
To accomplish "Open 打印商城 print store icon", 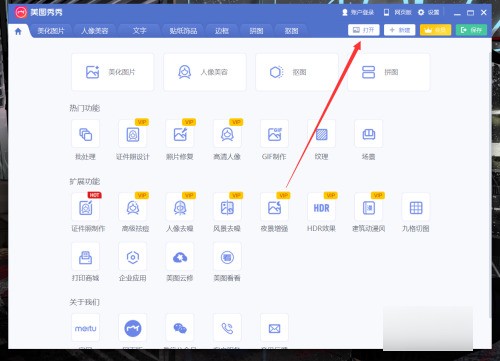I will [85, 257].
